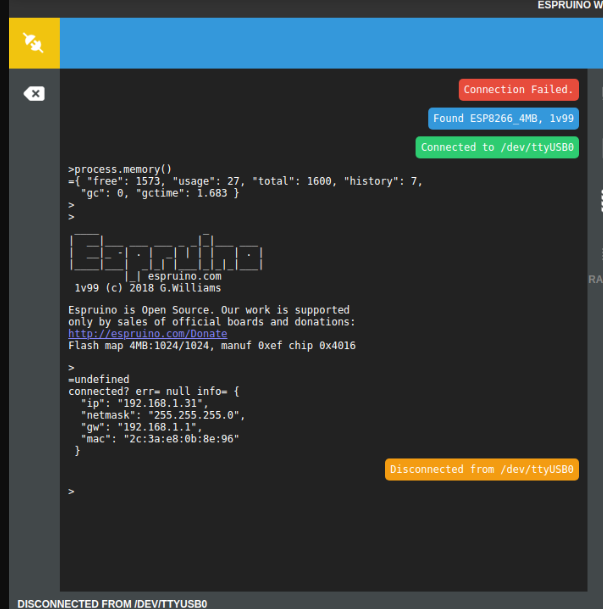Viewport: 603px width, 609px height.
Task: Click the Found ESP8266_4MB, 1v99 notification
Action: click(x=503, y=118)
